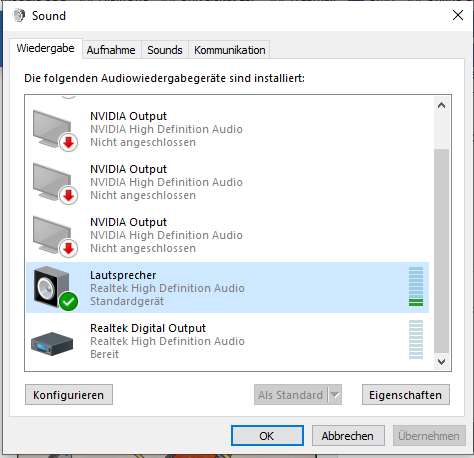Image resolution: width=474 pixels, height=458 pixels.
Task: Click the Realtek Digital Output level meter
Action: pyautogui.click(x=416, y=339)
